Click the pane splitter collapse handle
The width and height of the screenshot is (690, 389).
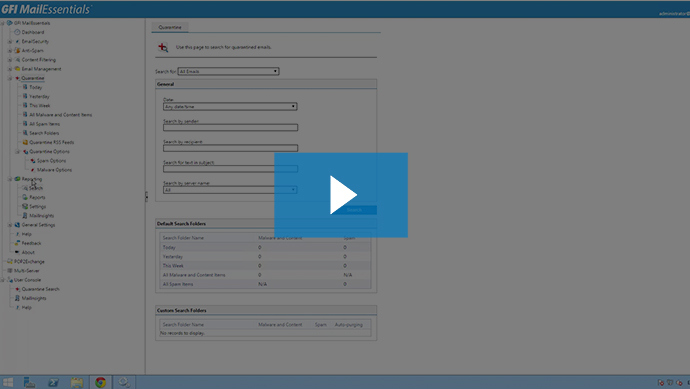pos(147,197)
